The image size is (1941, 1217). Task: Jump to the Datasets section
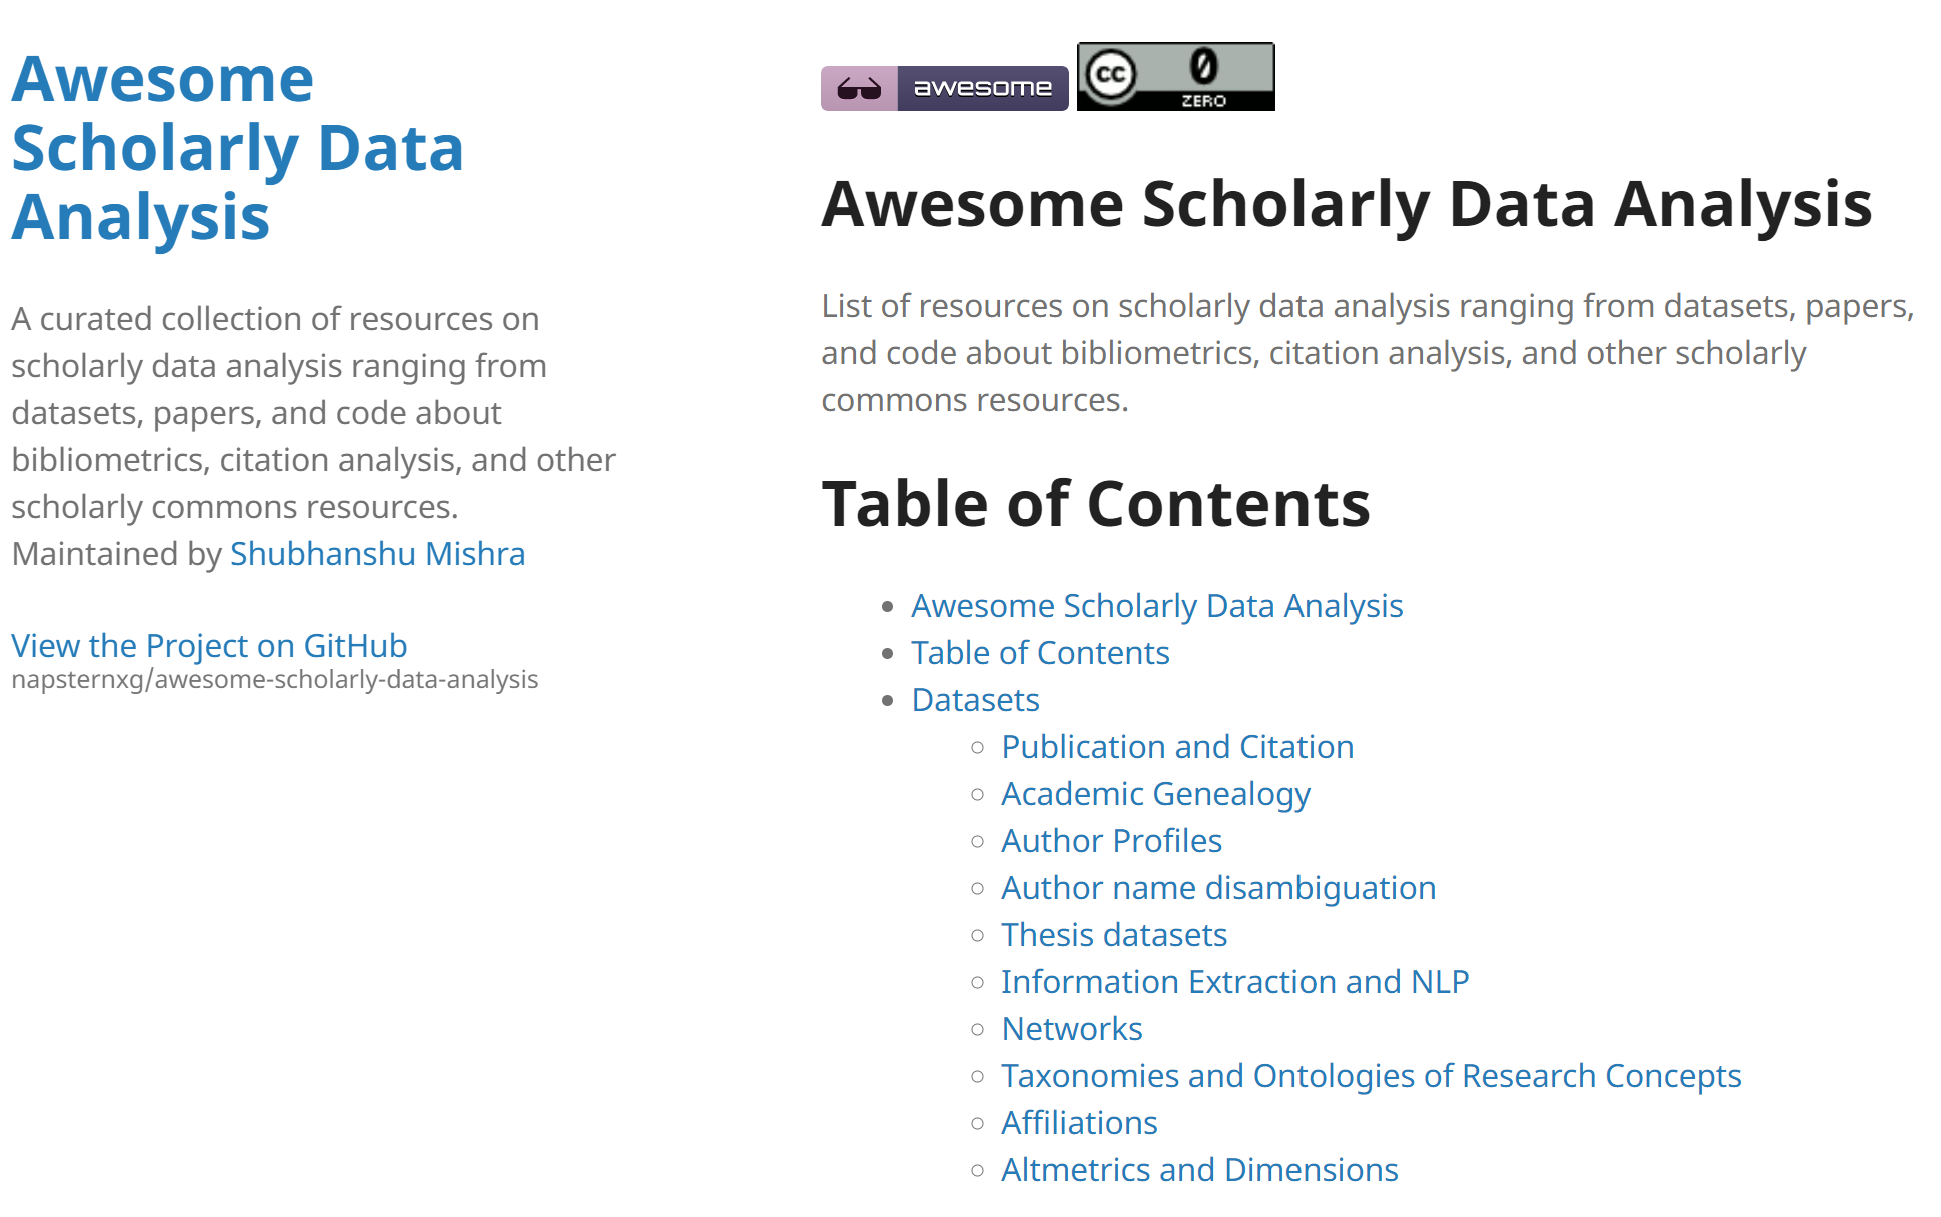pos(975,700)
